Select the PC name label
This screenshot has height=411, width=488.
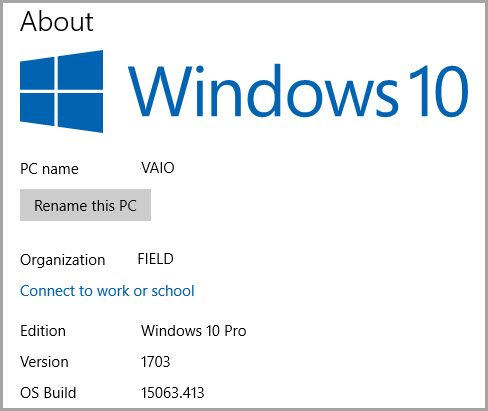click(49, 169)
